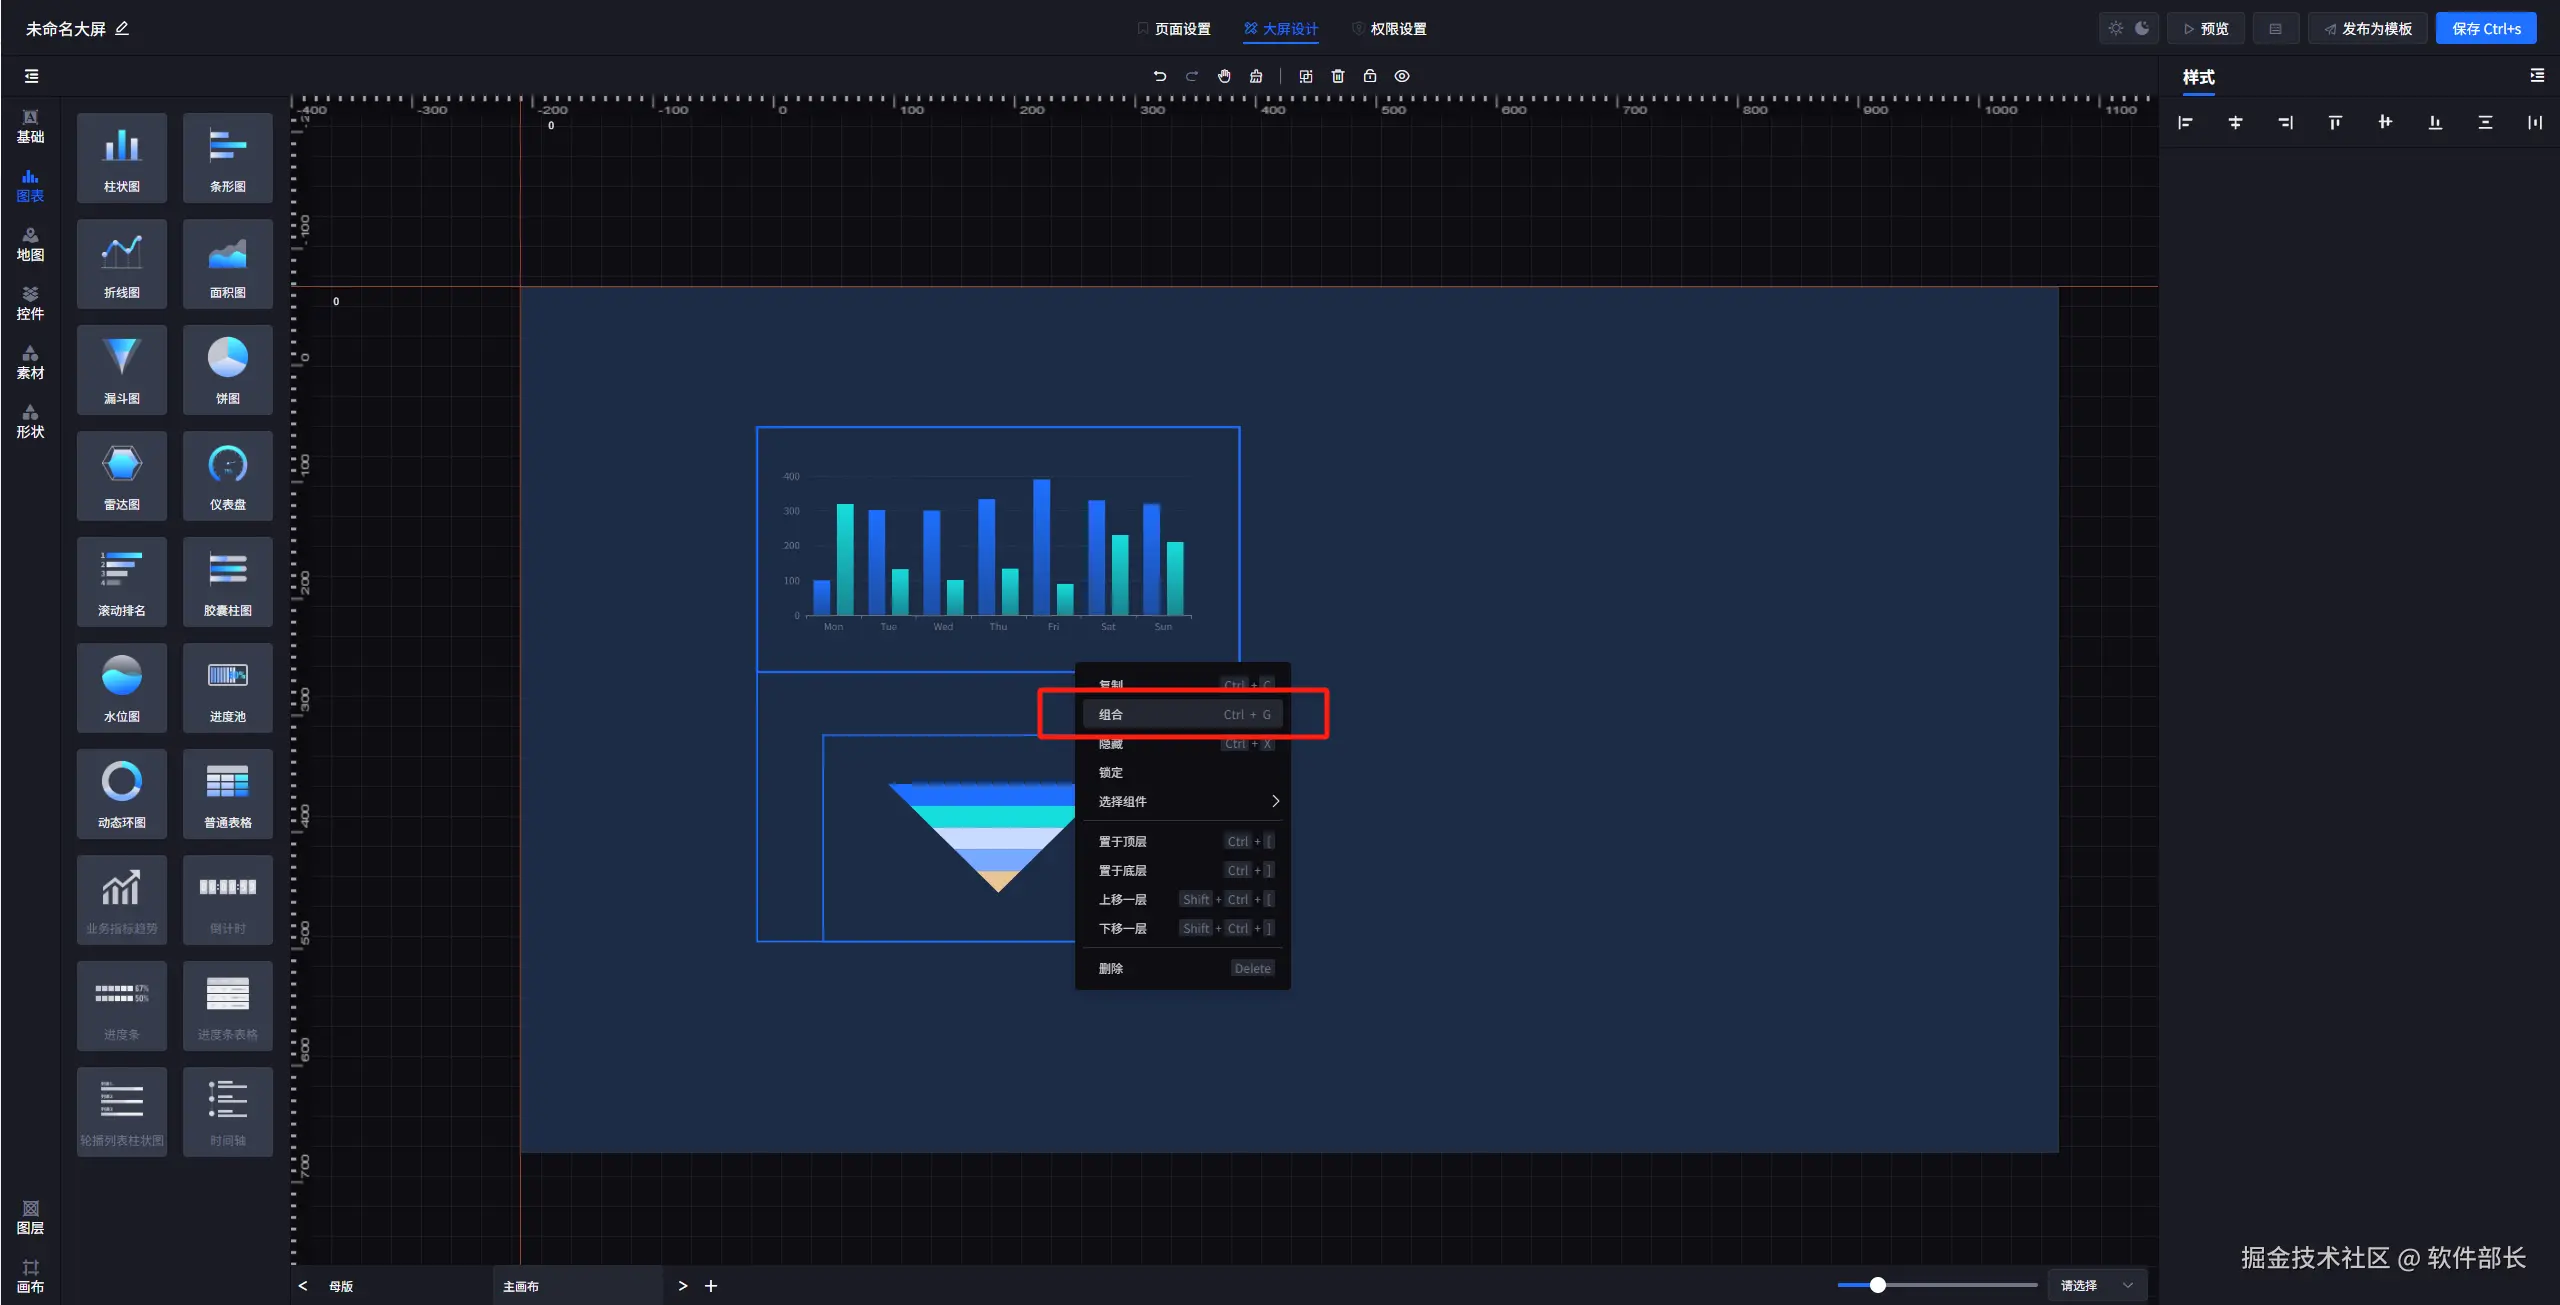Click the group components toolbar icon

1306,76
